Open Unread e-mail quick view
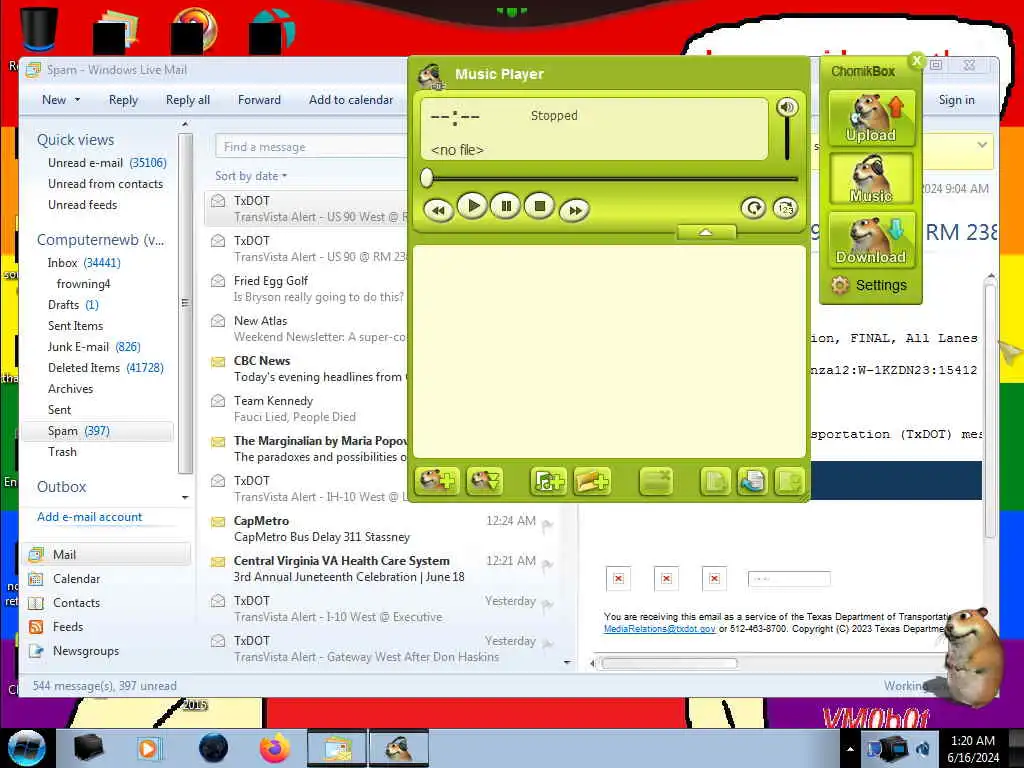The image size is (1024, 768). (107, 163)
